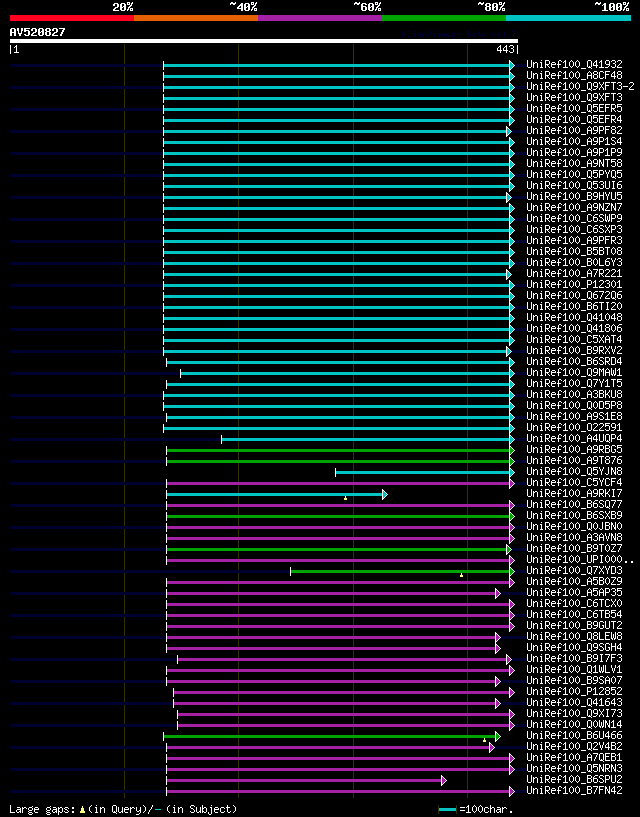This screenshot has width=640, height=817.
Task: Click the cyan ~100% identity legend segment
Action: click(x=569, y=18)
